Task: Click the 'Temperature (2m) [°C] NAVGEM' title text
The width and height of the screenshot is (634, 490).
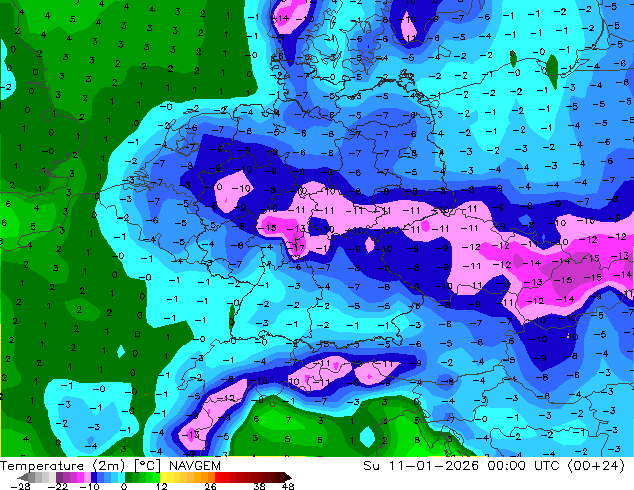Action: tap(110, 466)
